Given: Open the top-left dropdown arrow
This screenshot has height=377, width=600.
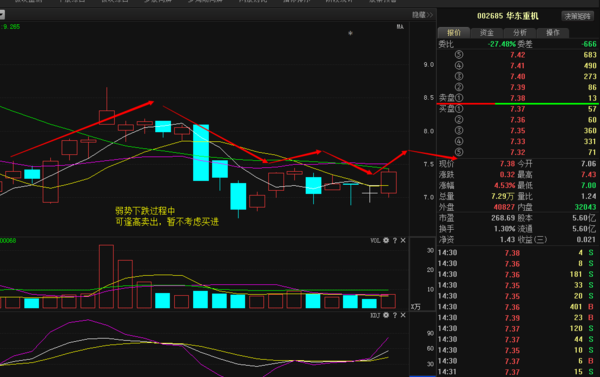Looking at the screenshot, I should (x=2, y=15).
